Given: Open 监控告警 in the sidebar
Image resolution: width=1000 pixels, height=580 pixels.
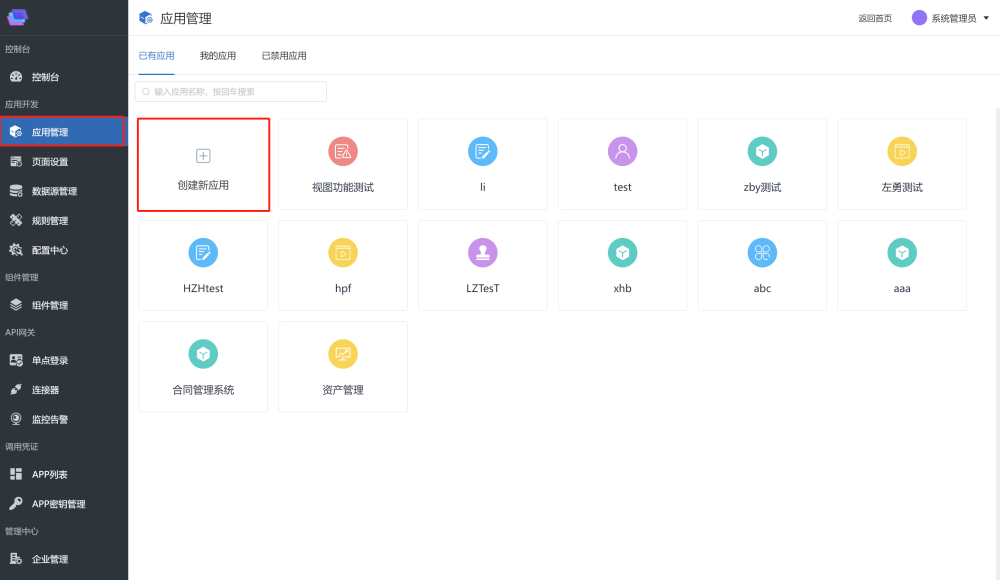Looking at the screenshot, I should [50, 419].
